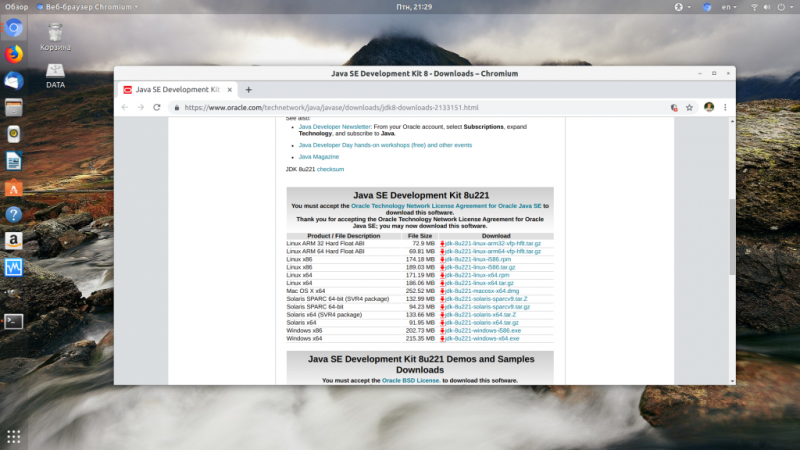The image size is (800, 450).
Task: Click the page vertical scrollbar thumb
Action: pos(732,237)
